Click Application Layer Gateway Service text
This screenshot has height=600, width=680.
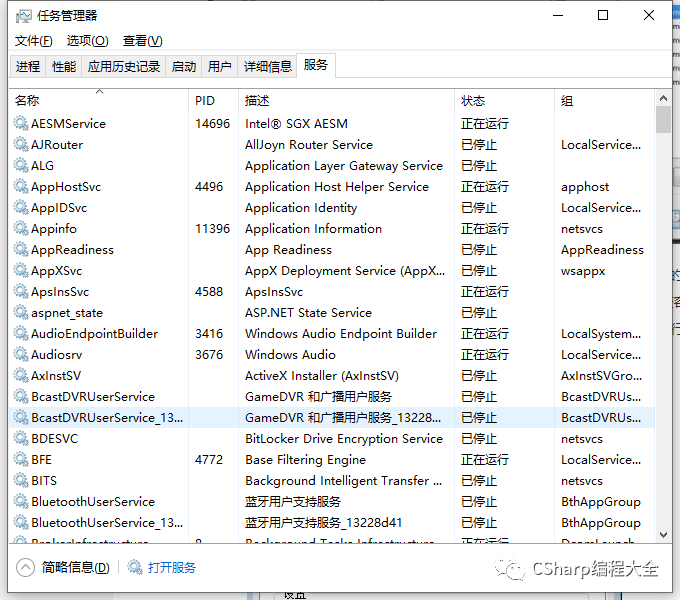pos(344,166)
